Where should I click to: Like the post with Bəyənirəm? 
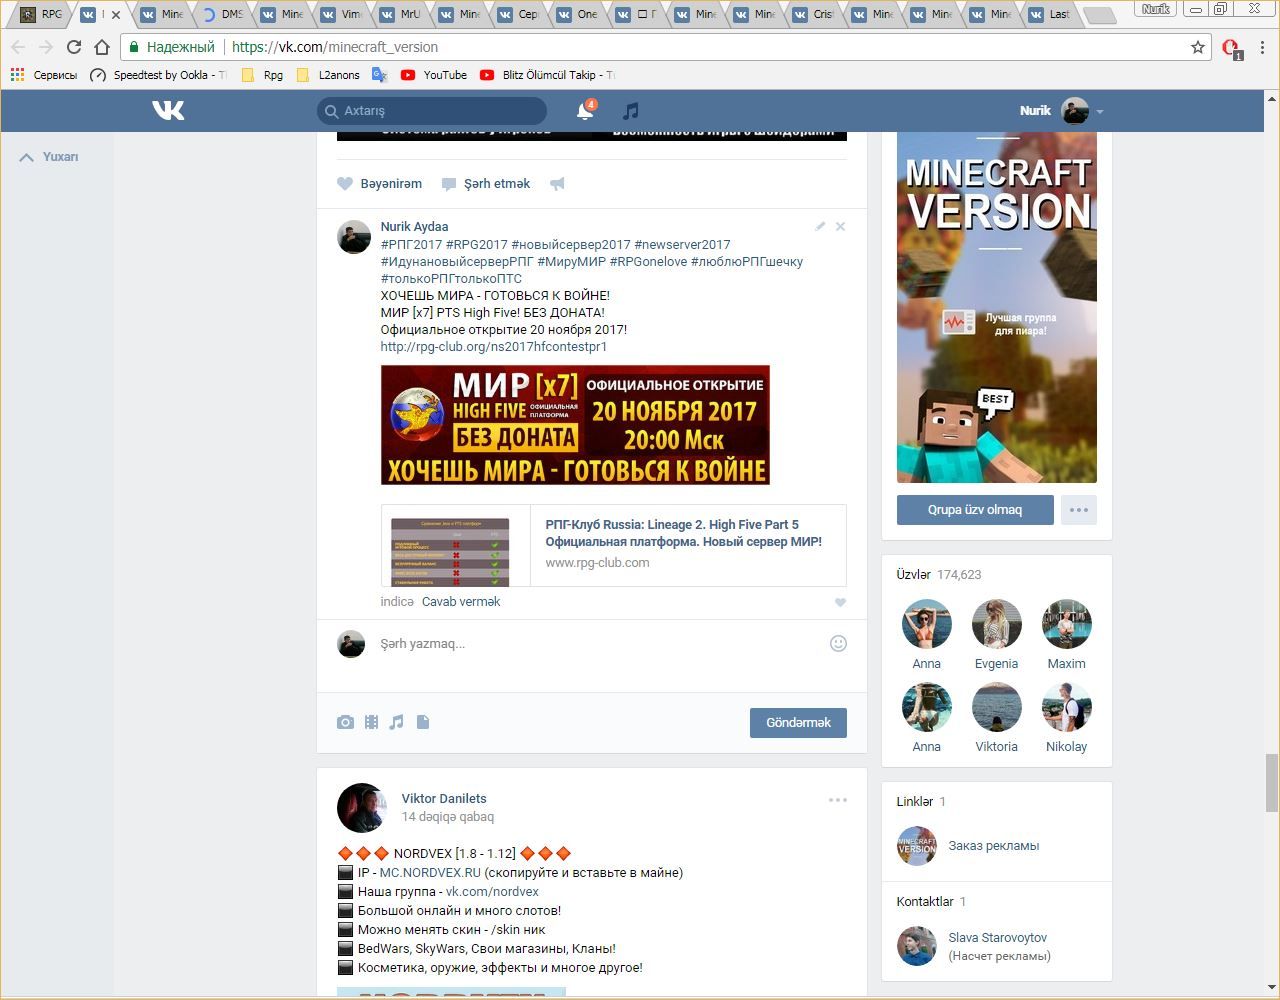click(380, 184)
